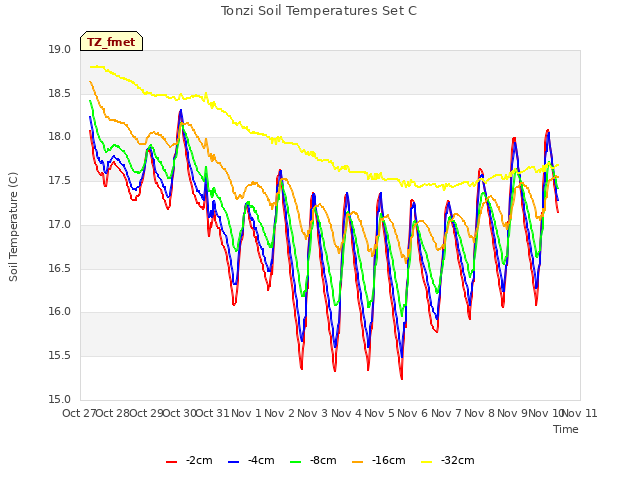
Task: Click the Oct 28 x-axis tick label
Action: [113, 413]
